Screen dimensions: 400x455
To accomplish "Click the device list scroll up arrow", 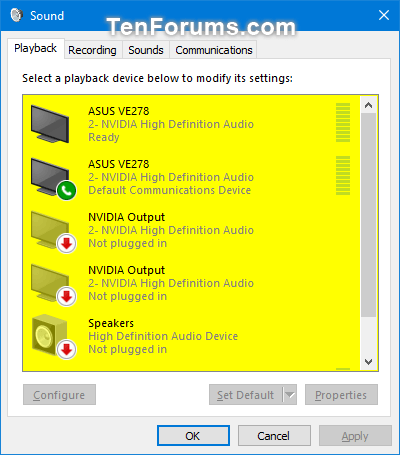I will coord(368,105).
